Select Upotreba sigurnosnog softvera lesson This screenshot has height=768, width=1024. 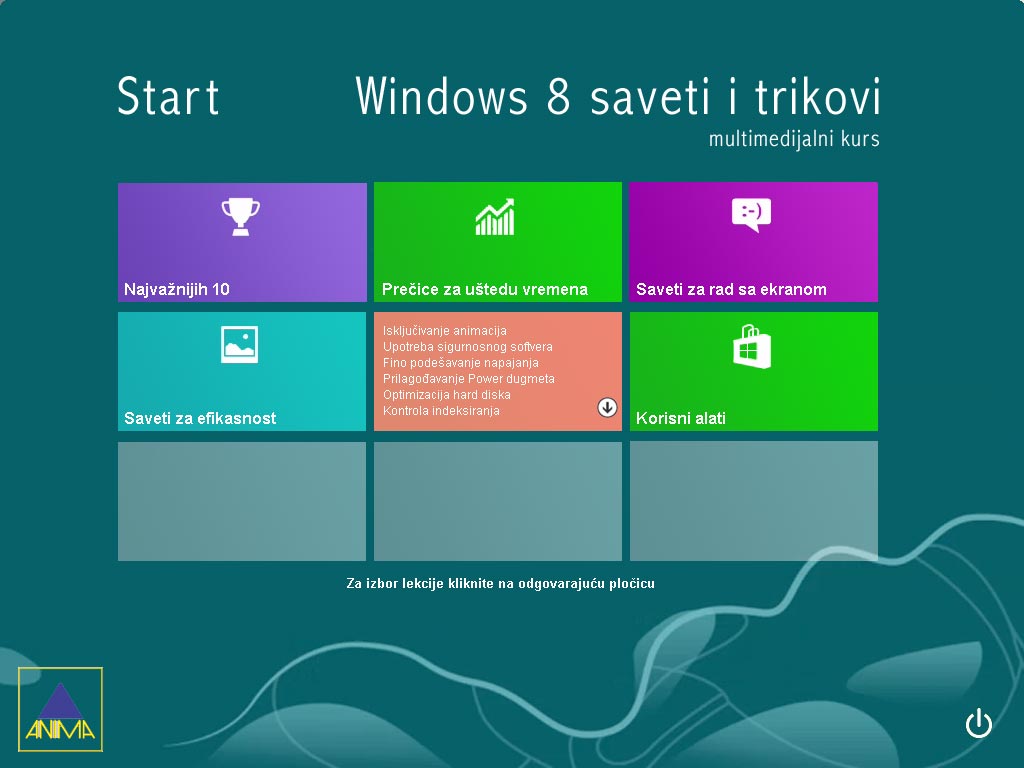click(467, 347)
